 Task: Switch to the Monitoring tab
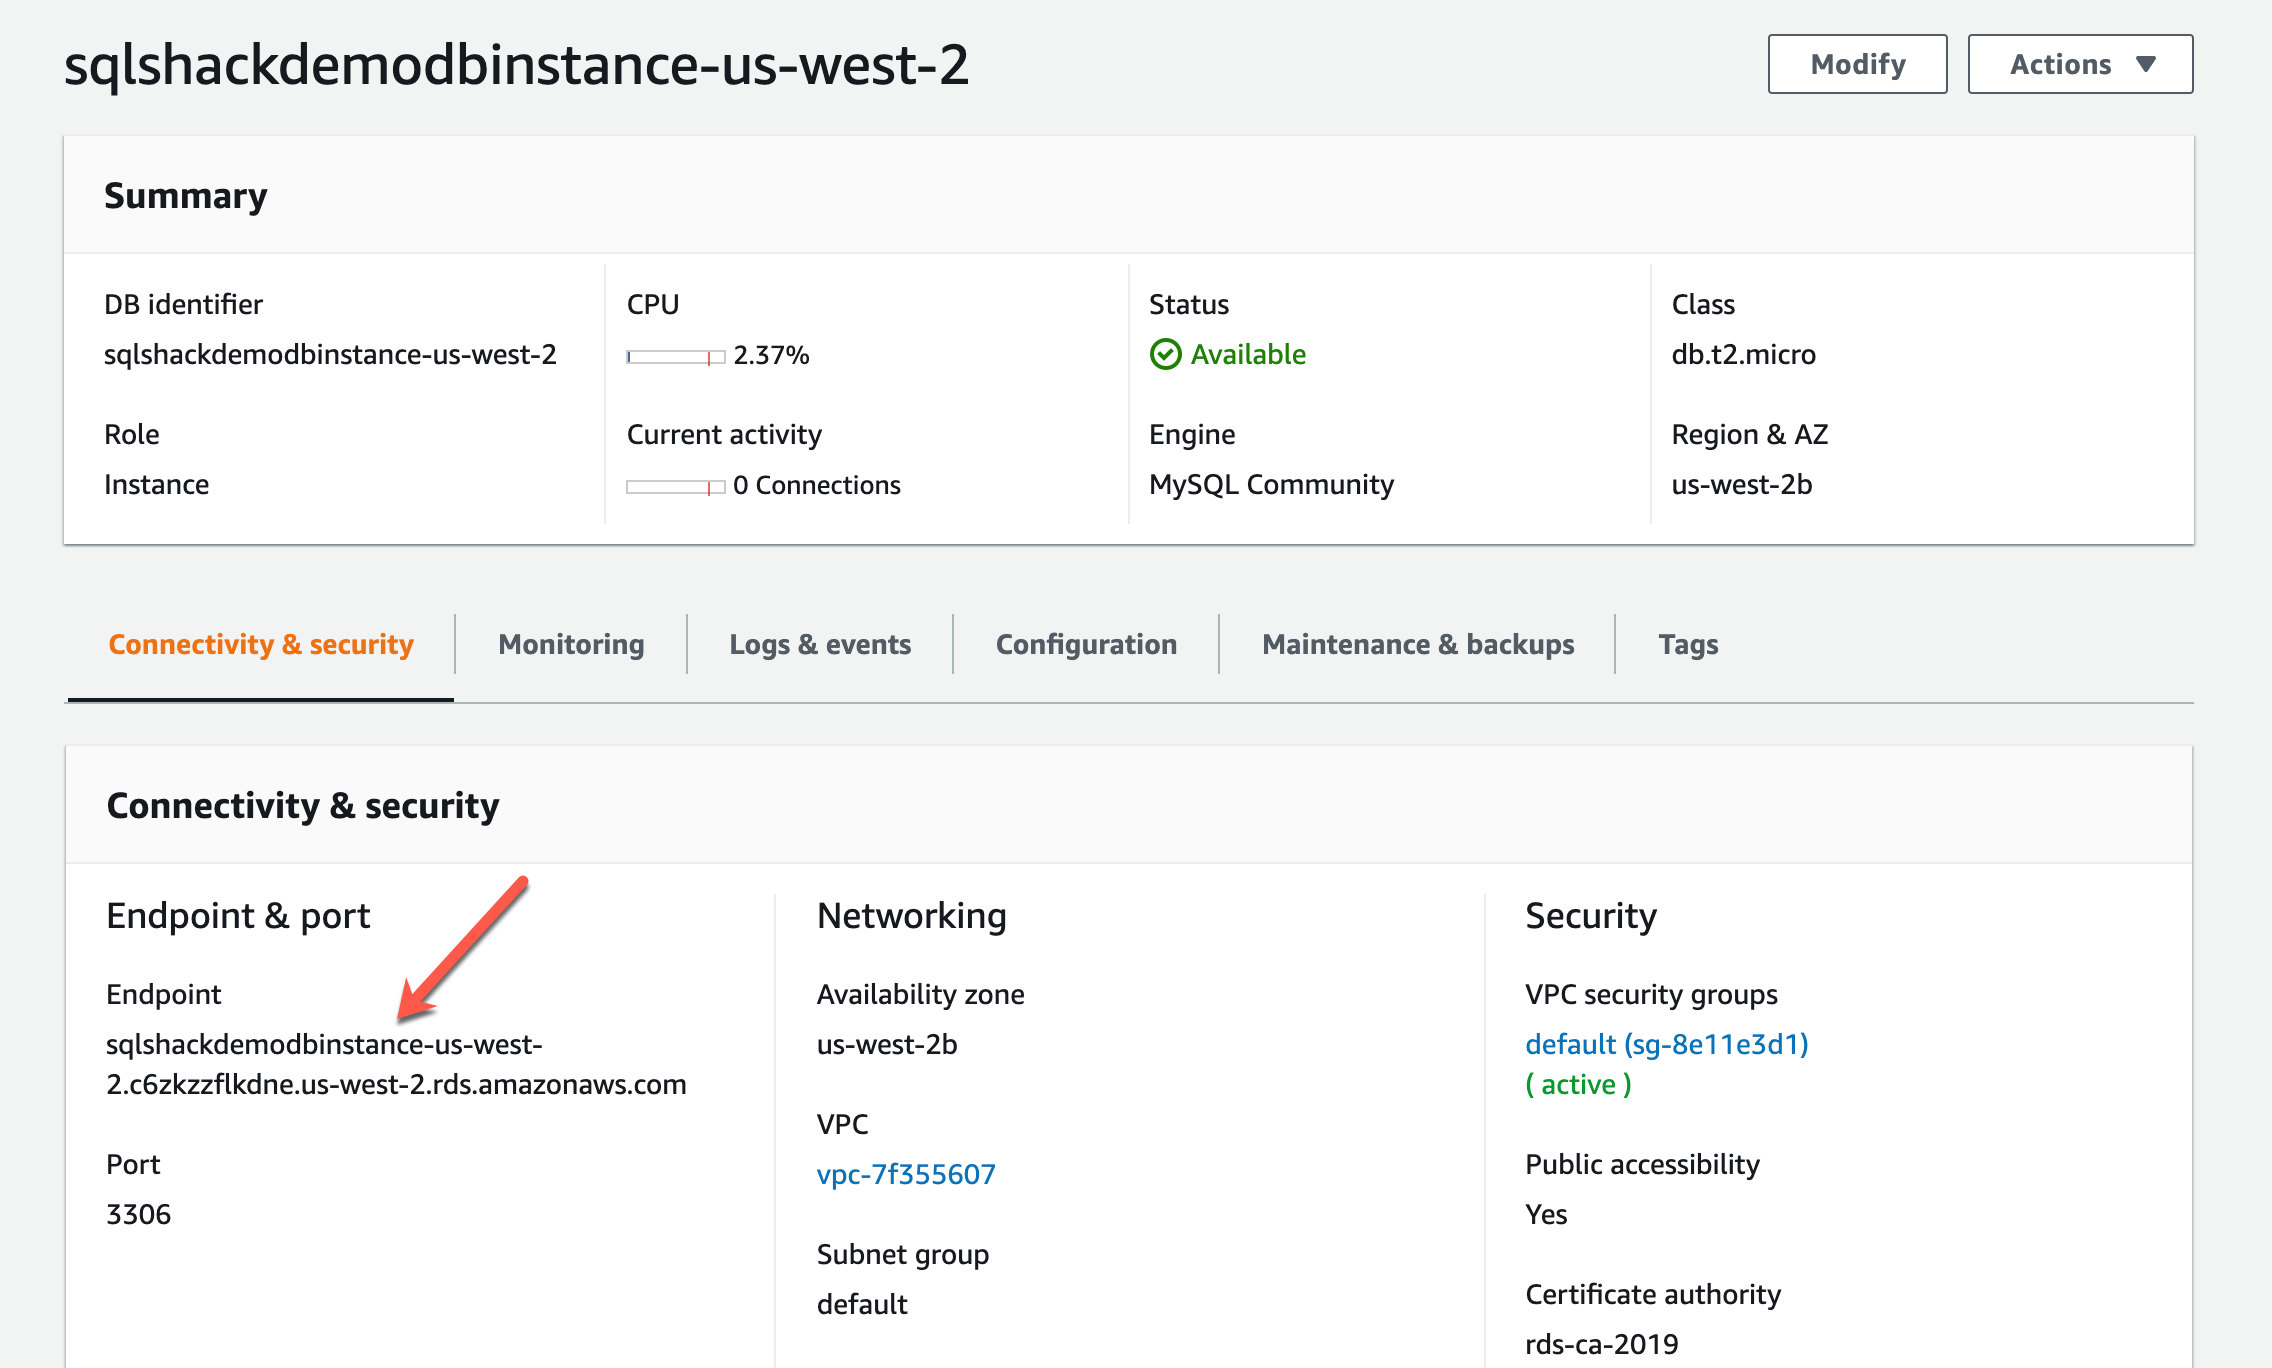571,644
